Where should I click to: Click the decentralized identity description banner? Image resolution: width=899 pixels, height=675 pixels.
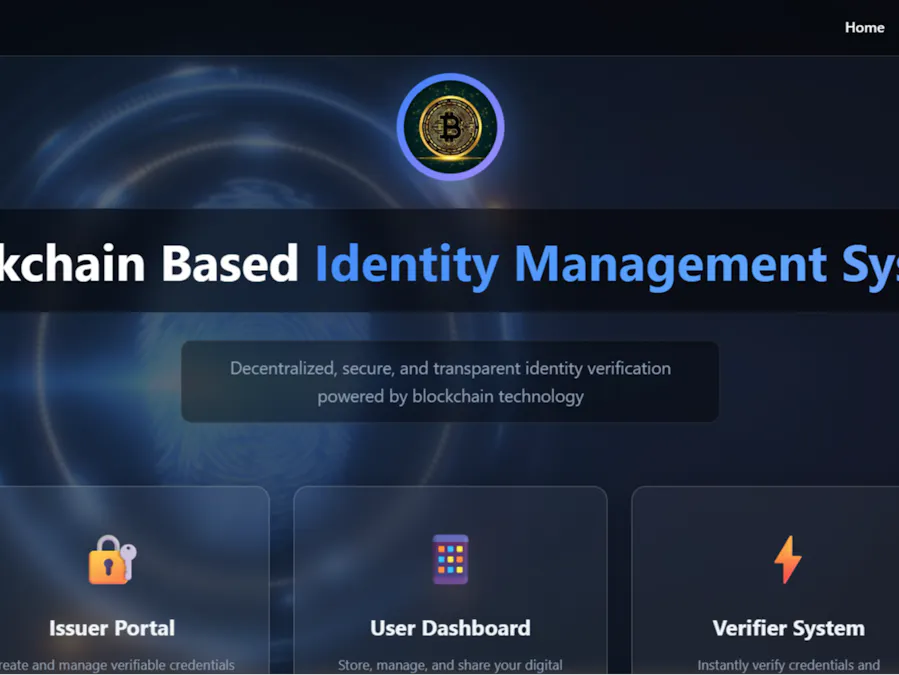click(450, 381)
